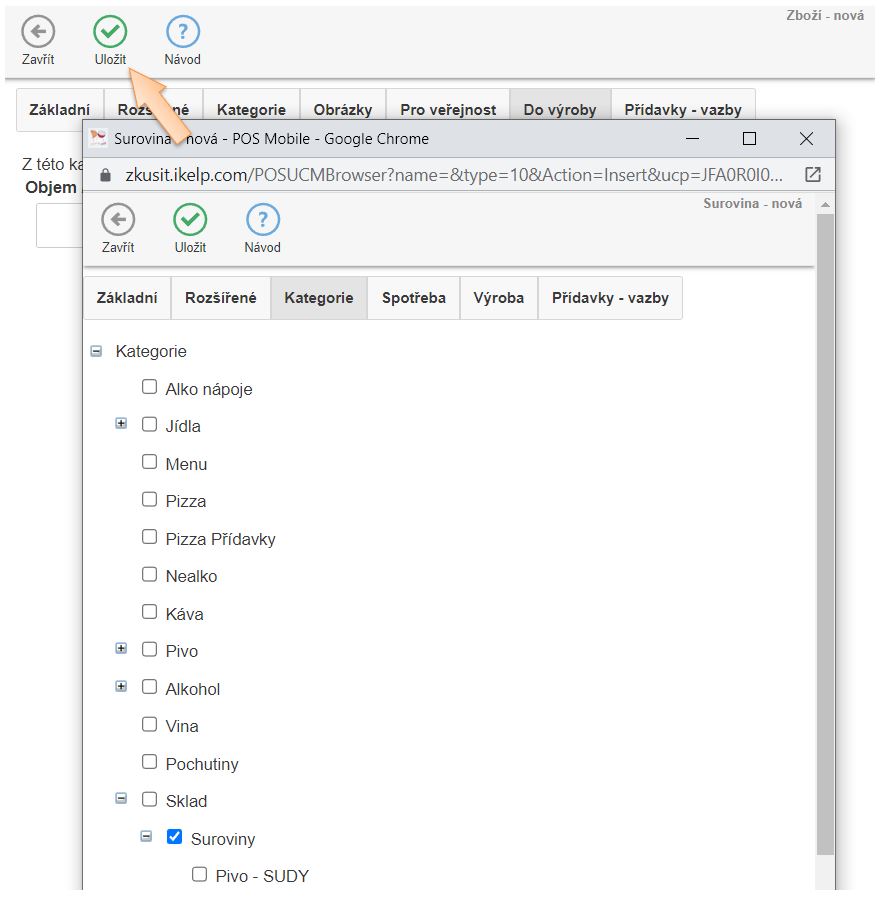Click the padlock site info icon

105,174
